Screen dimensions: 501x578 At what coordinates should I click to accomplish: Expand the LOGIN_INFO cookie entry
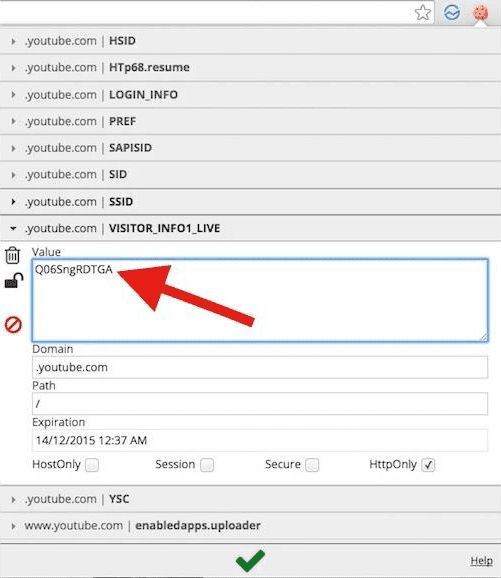pyautogui.click(x=250, y=95)
